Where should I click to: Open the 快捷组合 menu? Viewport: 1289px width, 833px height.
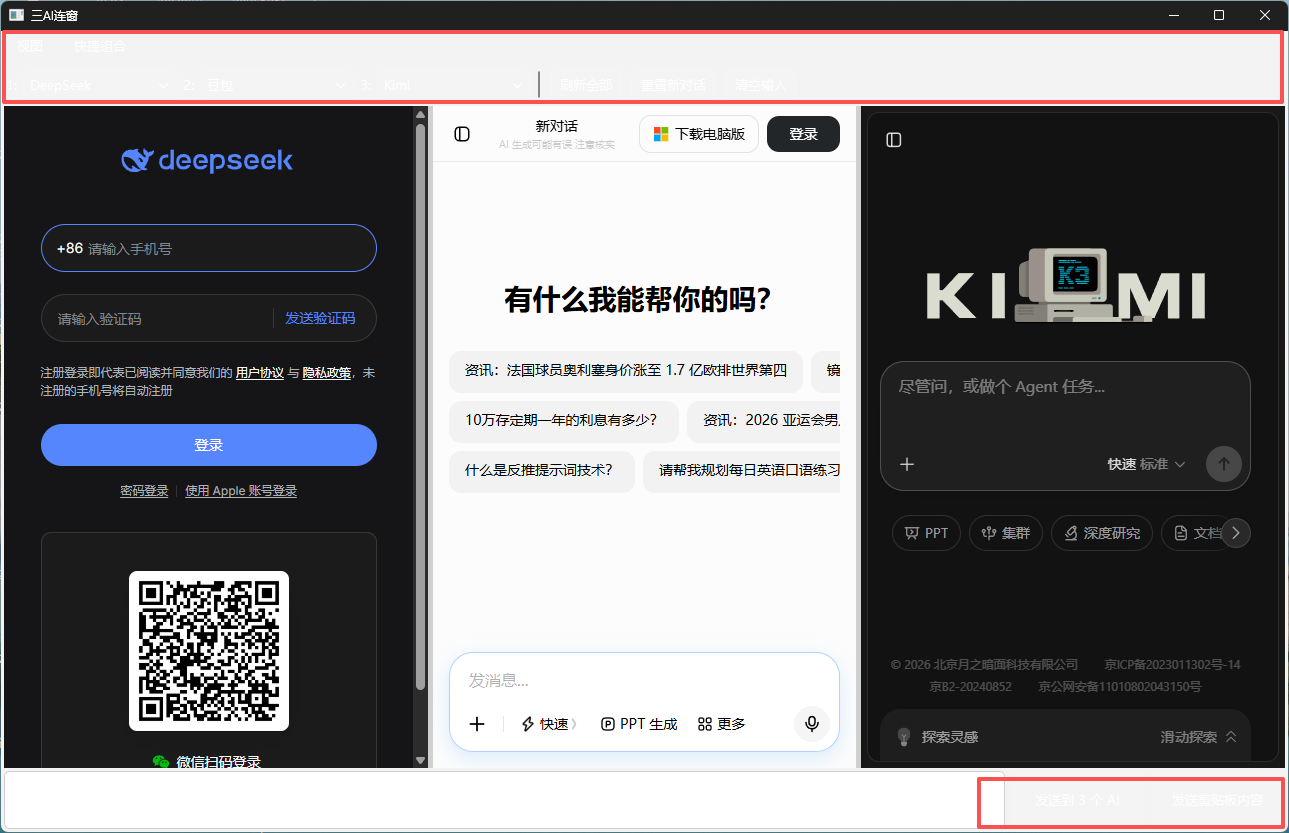tap(100, 46)
